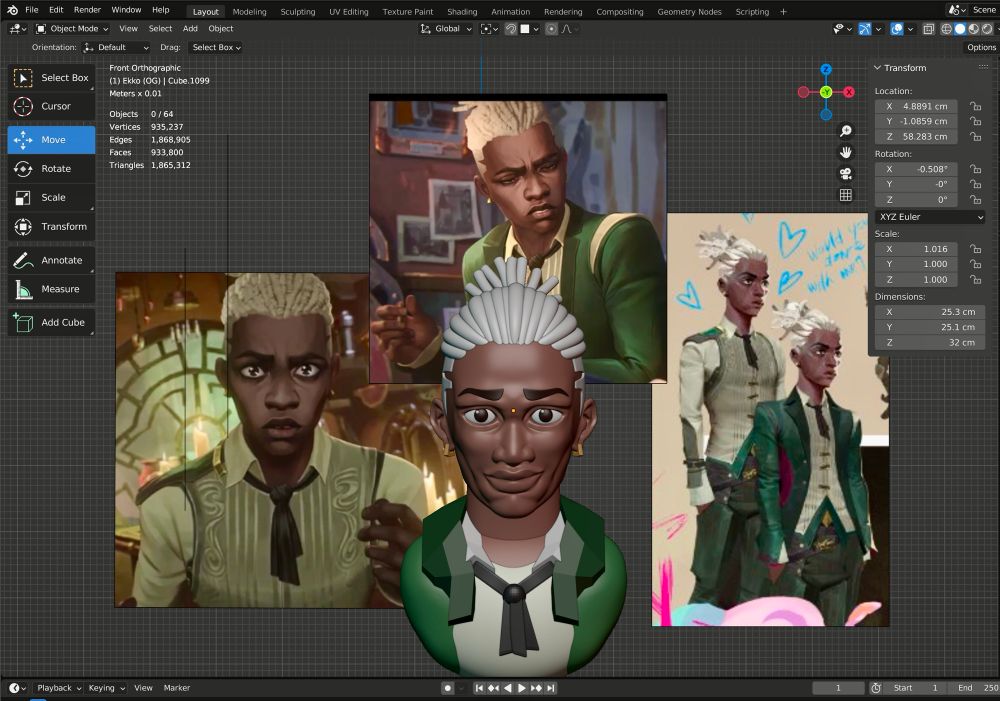The height and width of the screenshot is (701, 1000).
Task: Choose the Move tool
Action: [x=51, y=140]
